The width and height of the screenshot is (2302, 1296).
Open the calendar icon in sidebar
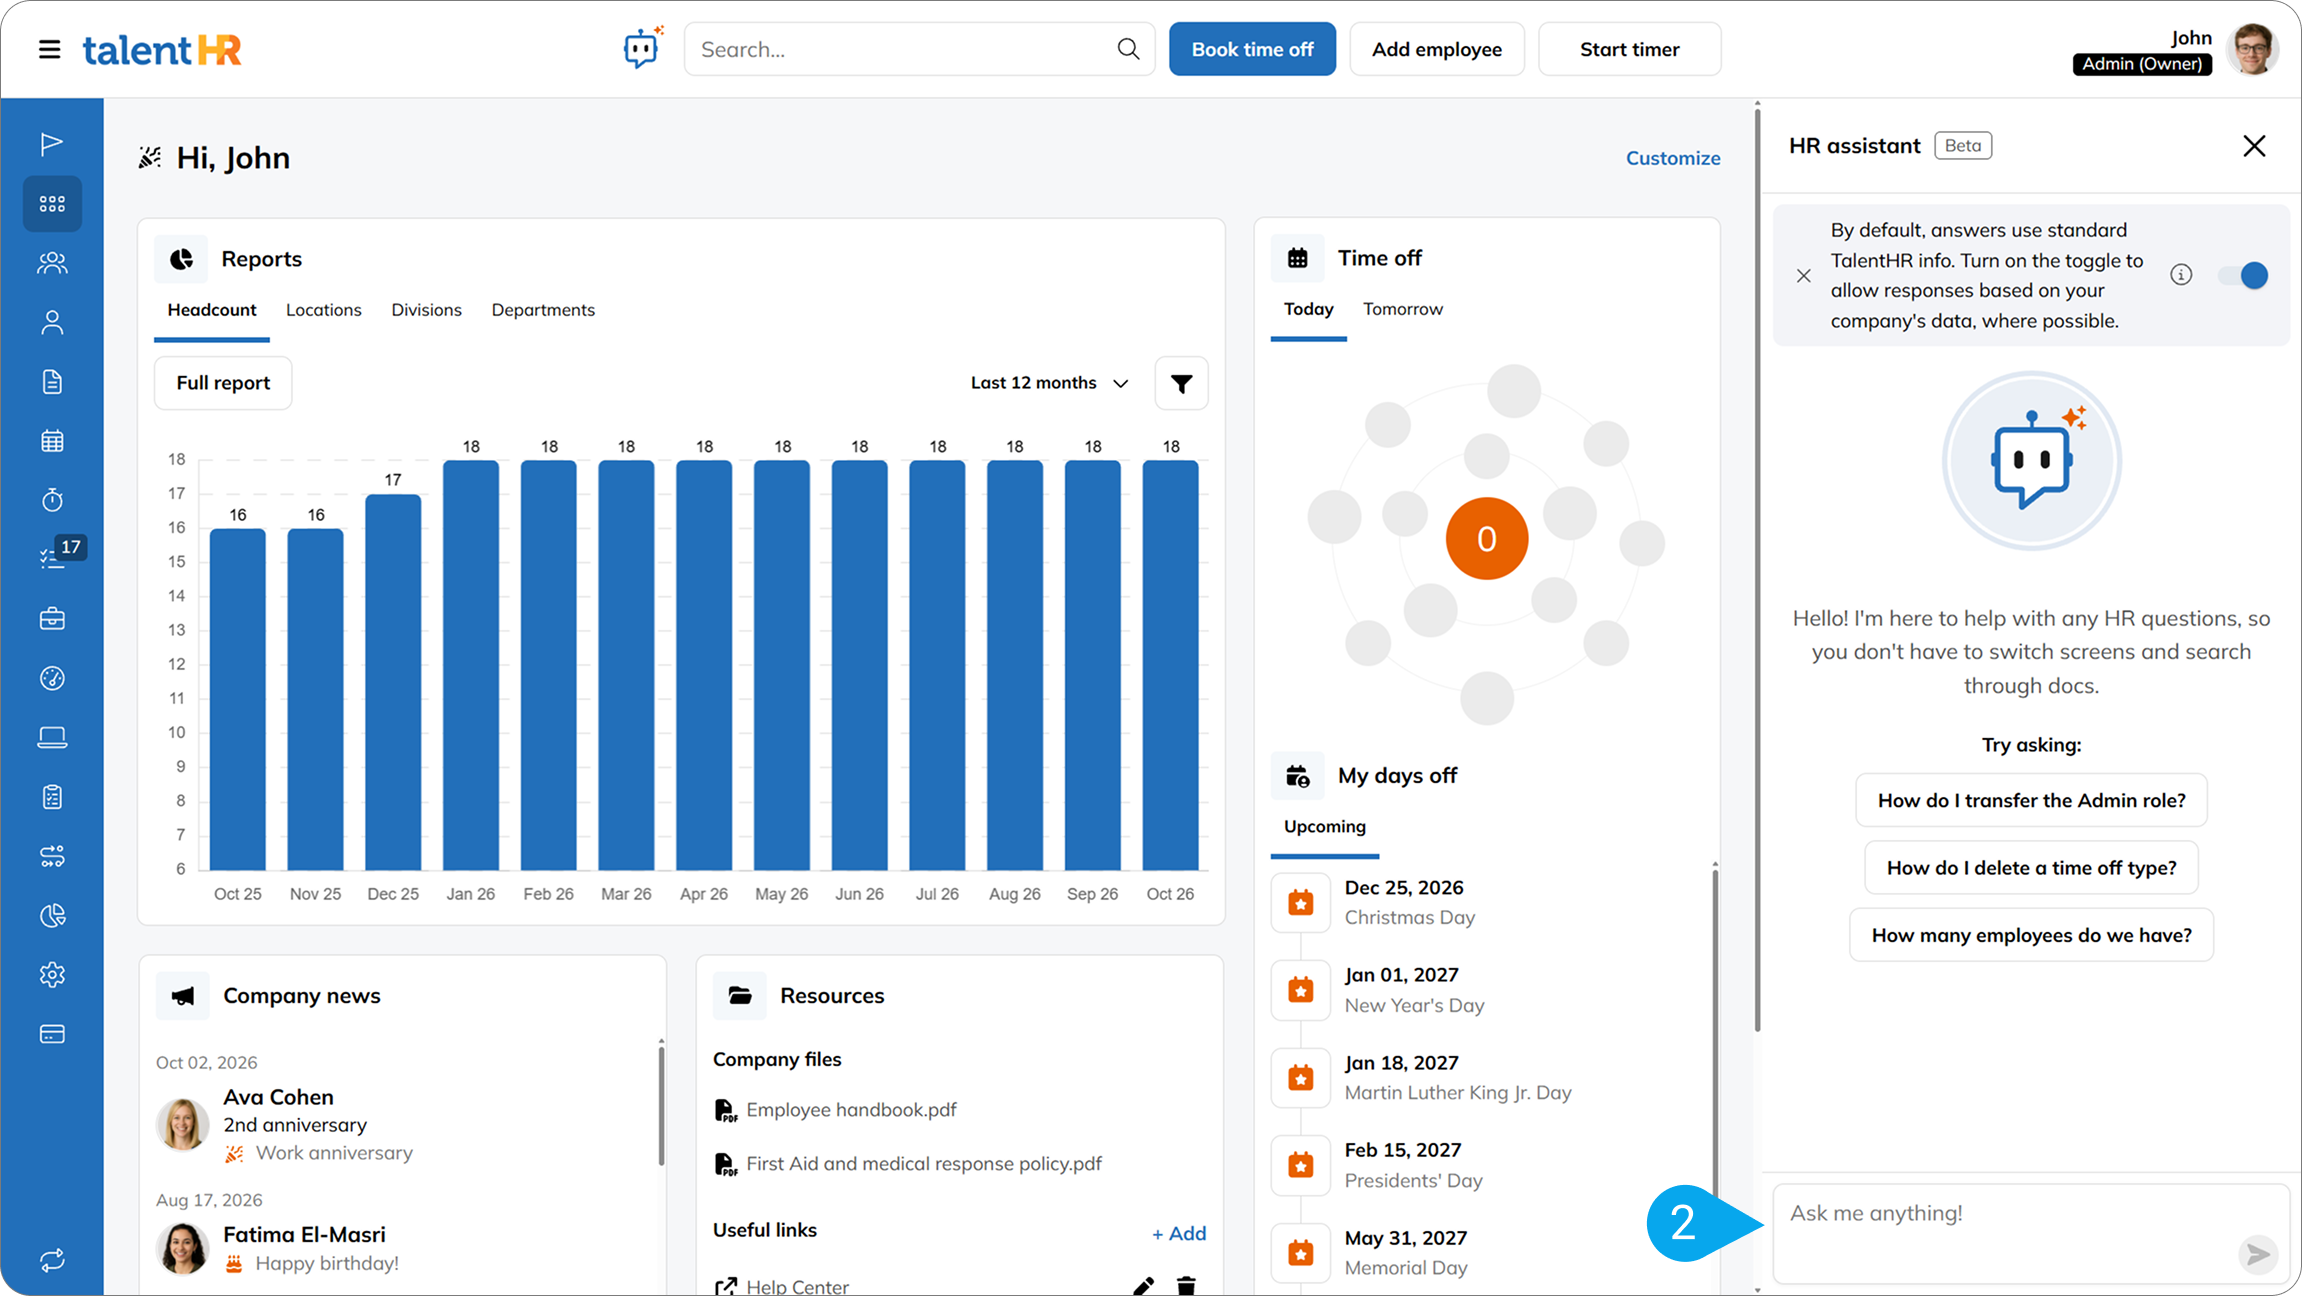52,441
